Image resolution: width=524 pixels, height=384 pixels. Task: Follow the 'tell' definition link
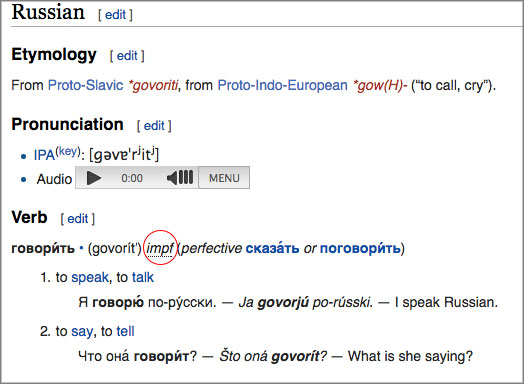[125, 331]
